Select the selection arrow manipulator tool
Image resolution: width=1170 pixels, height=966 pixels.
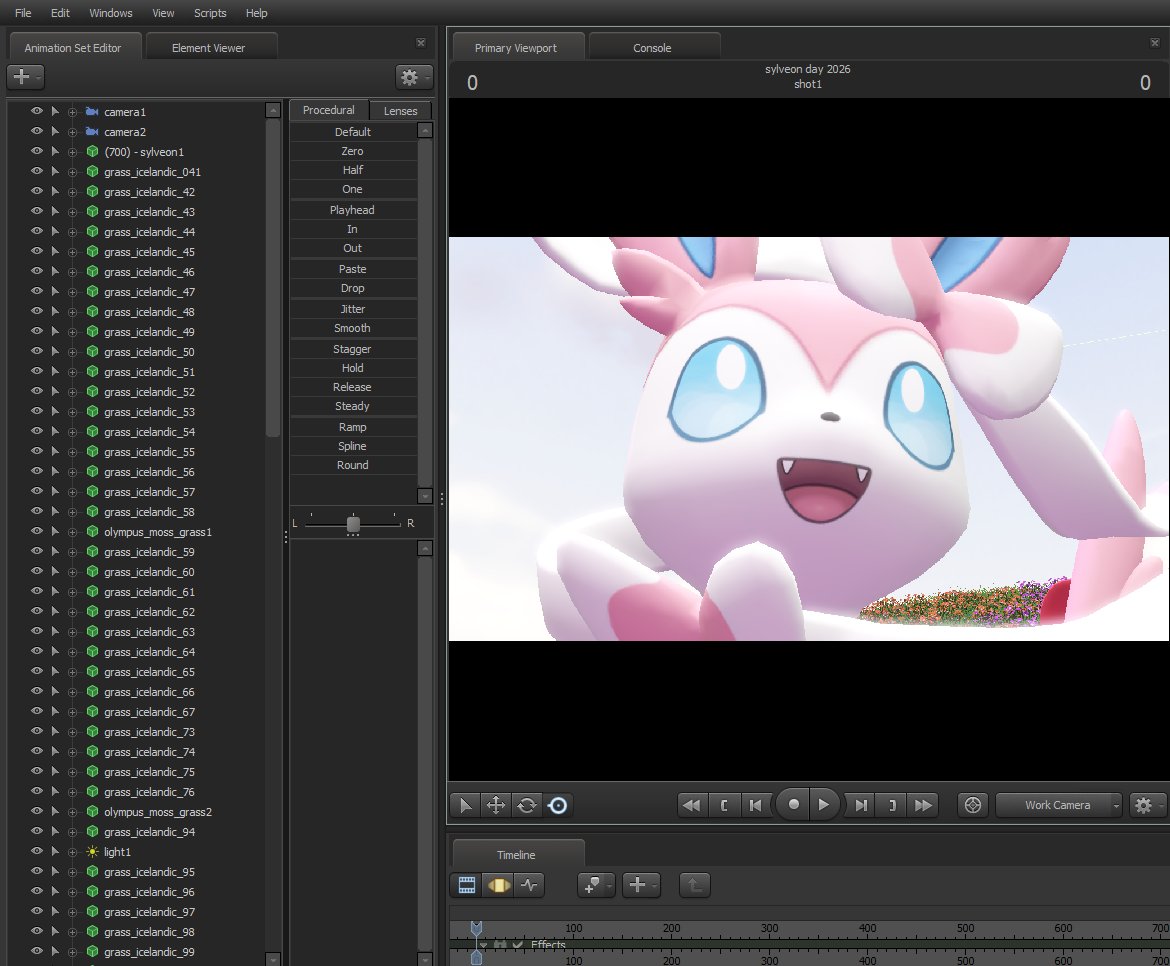pos(465,805)
